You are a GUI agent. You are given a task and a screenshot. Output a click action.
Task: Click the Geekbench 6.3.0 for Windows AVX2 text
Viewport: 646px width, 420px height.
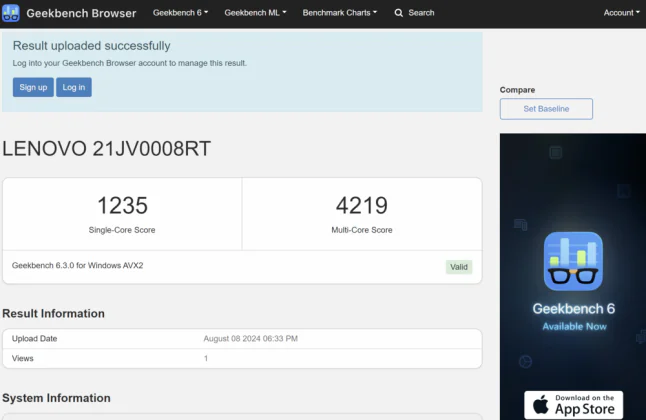point(77,265)
